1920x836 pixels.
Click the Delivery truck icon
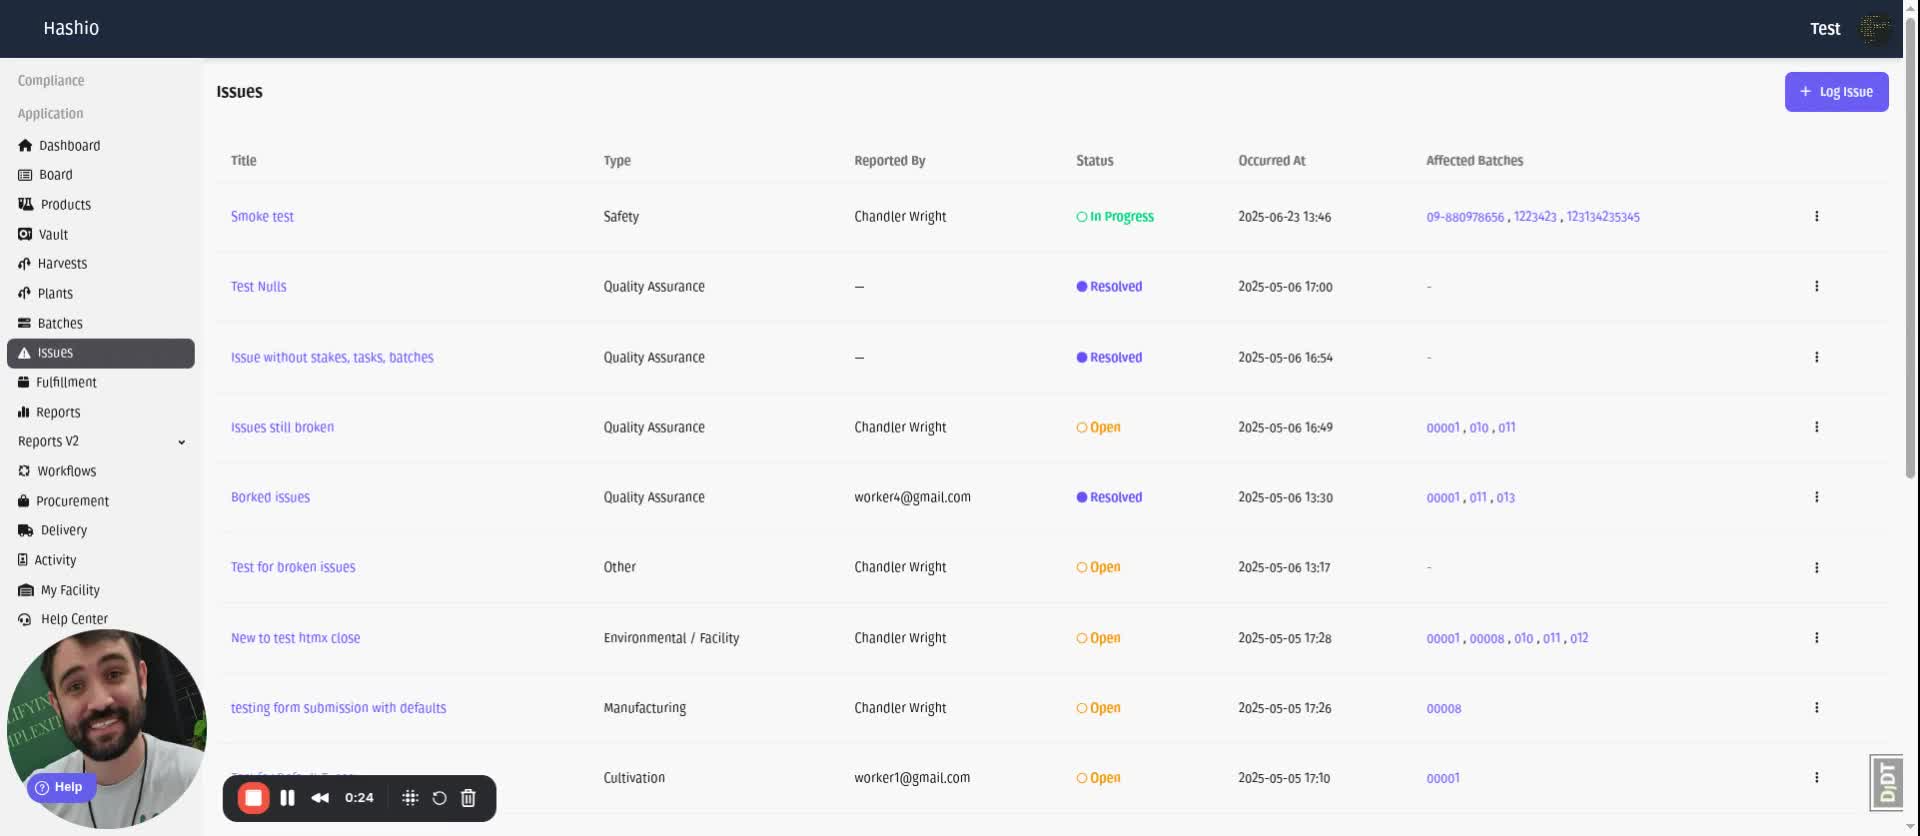26,530
